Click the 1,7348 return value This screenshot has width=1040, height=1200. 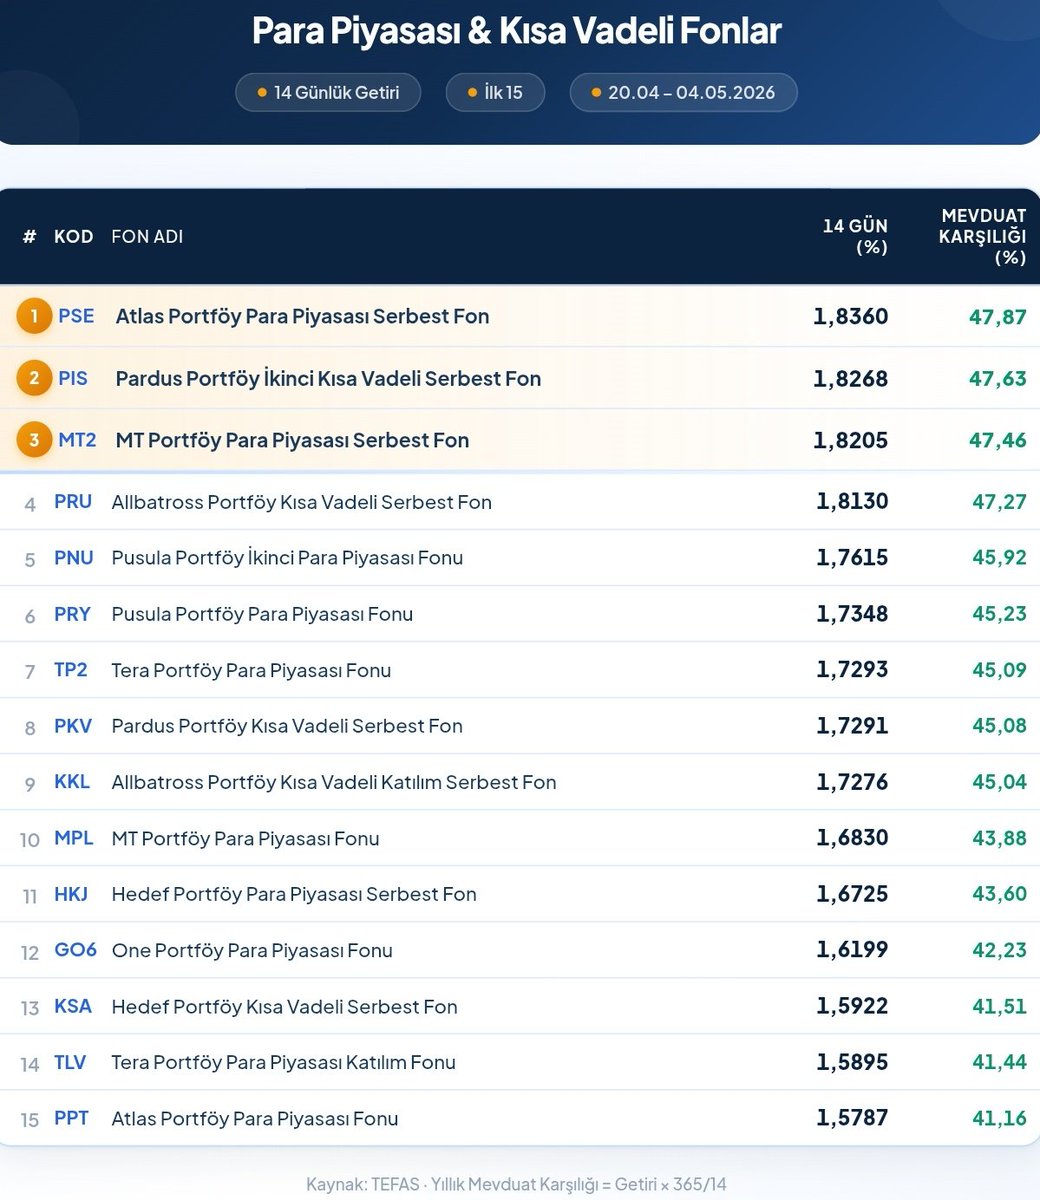pos(852,614)
